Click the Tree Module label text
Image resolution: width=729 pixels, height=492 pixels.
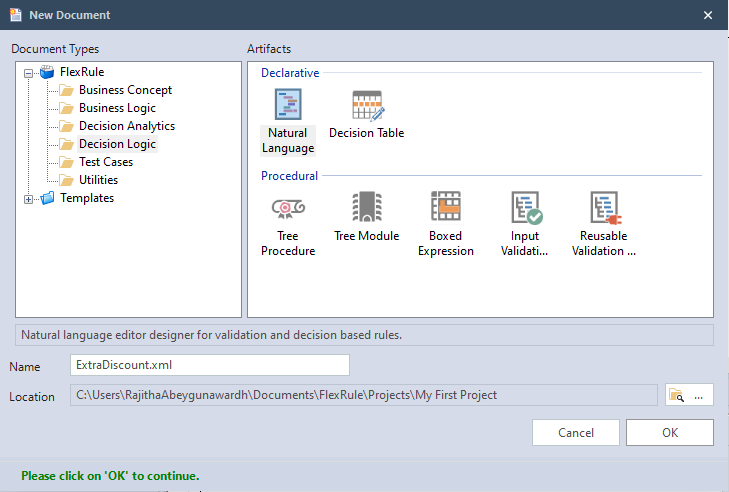point(366,236)
